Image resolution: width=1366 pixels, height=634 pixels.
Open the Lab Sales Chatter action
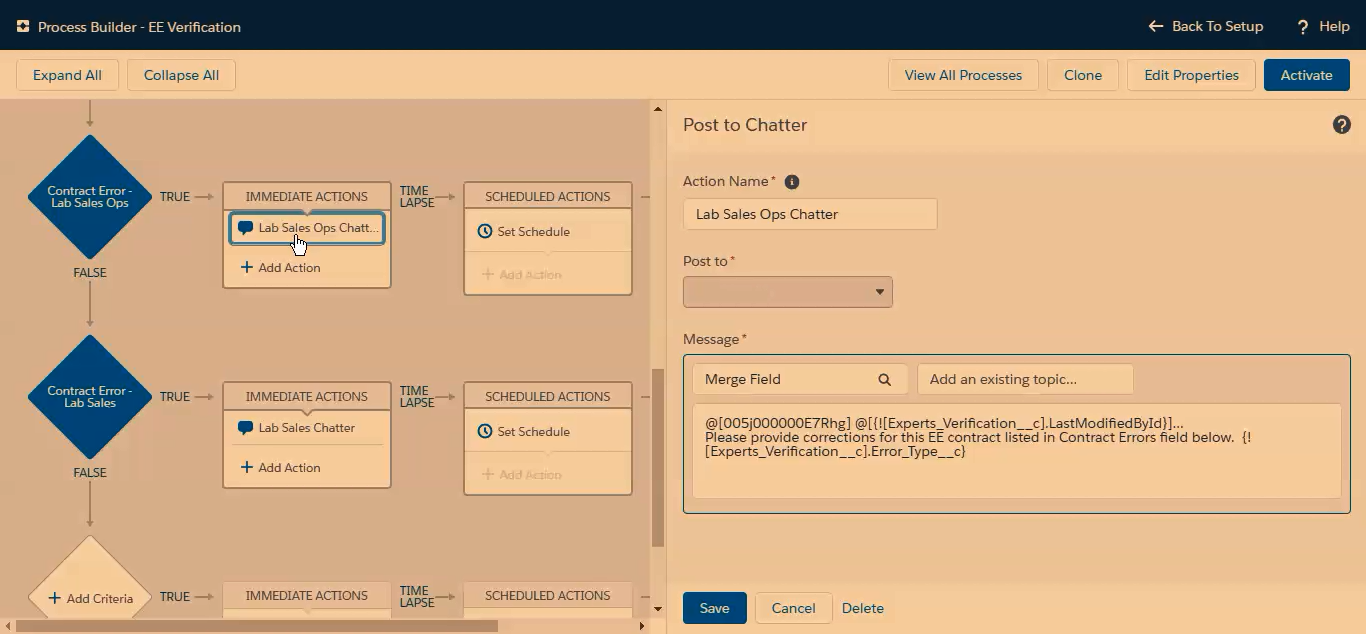(307, 428)
